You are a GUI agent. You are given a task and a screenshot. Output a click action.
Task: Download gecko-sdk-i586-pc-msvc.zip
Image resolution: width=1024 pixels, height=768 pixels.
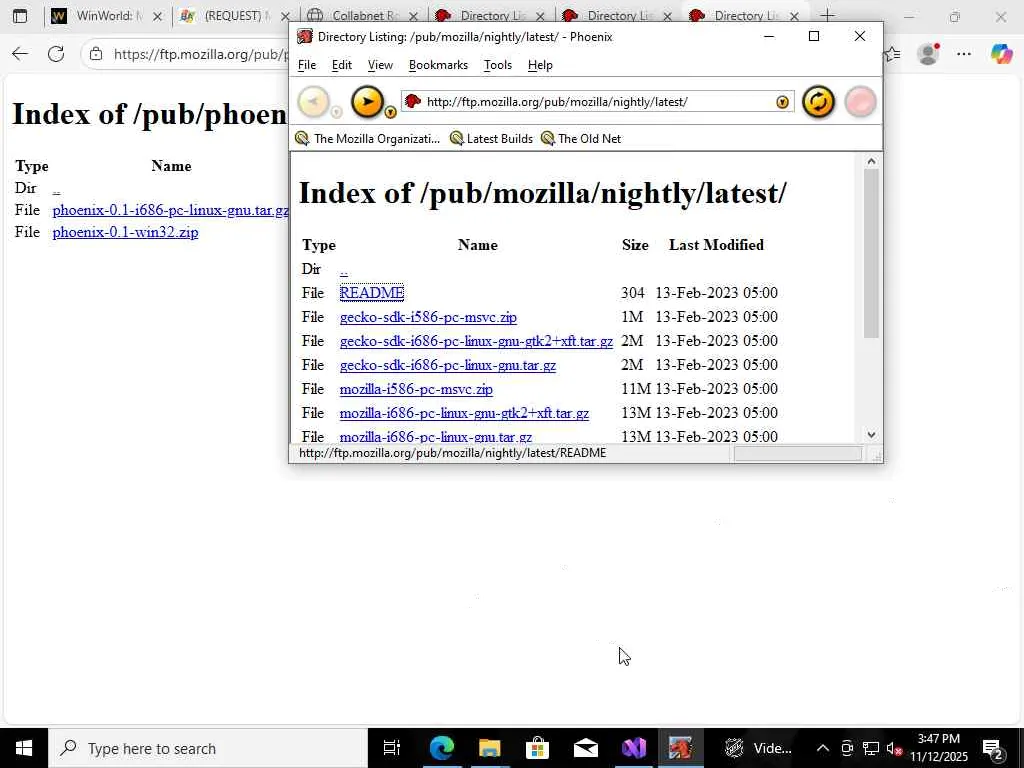tap(428, 317)
